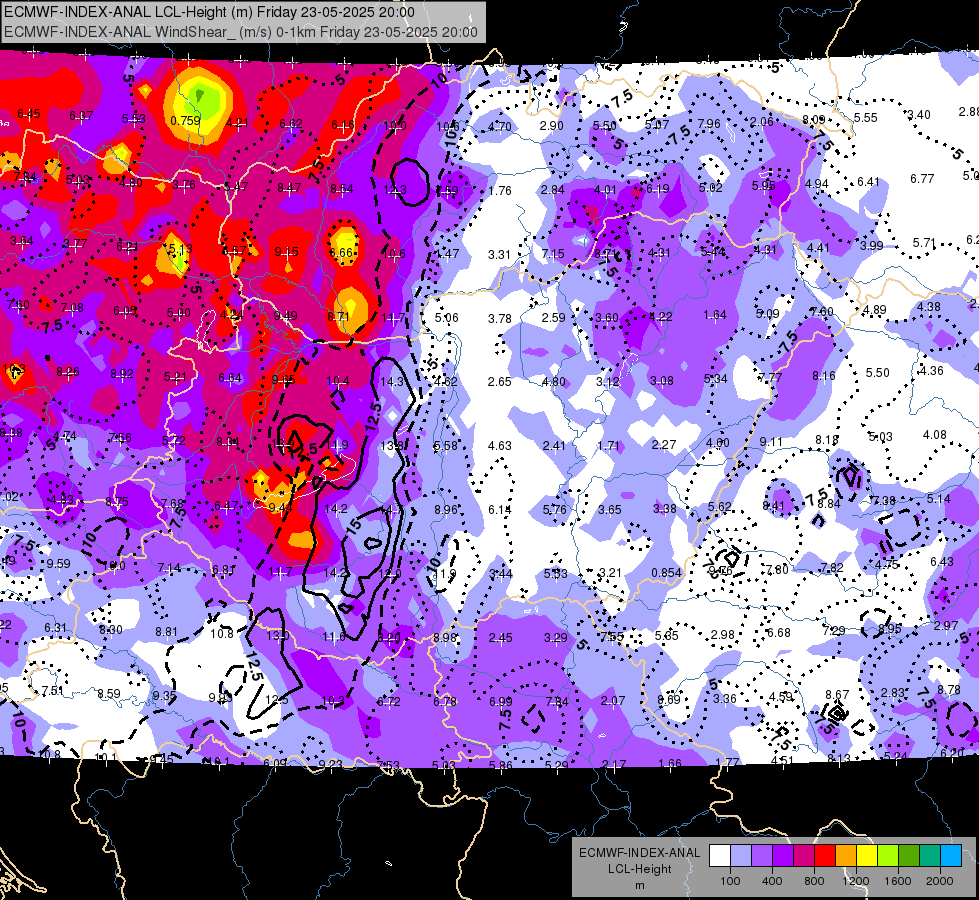979x900 pixels.
Task: Pick the magenta legend swatch
Action: click(x=804, y=856)
